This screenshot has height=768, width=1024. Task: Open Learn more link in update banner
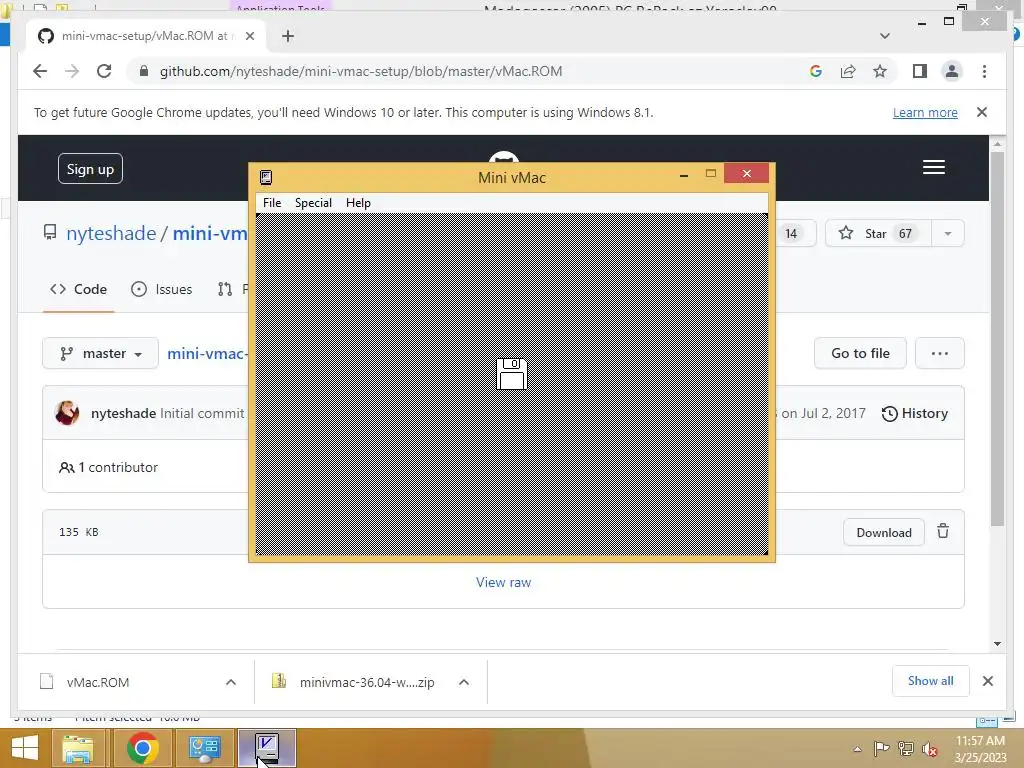pos(925,112)
